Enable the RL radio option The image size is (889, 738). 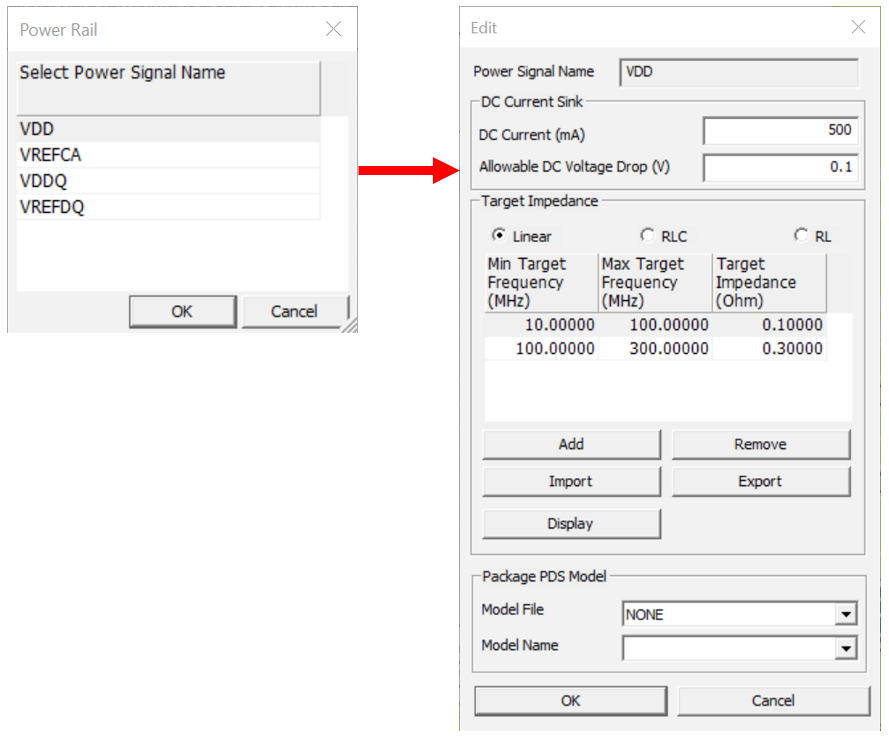[801, 236]
